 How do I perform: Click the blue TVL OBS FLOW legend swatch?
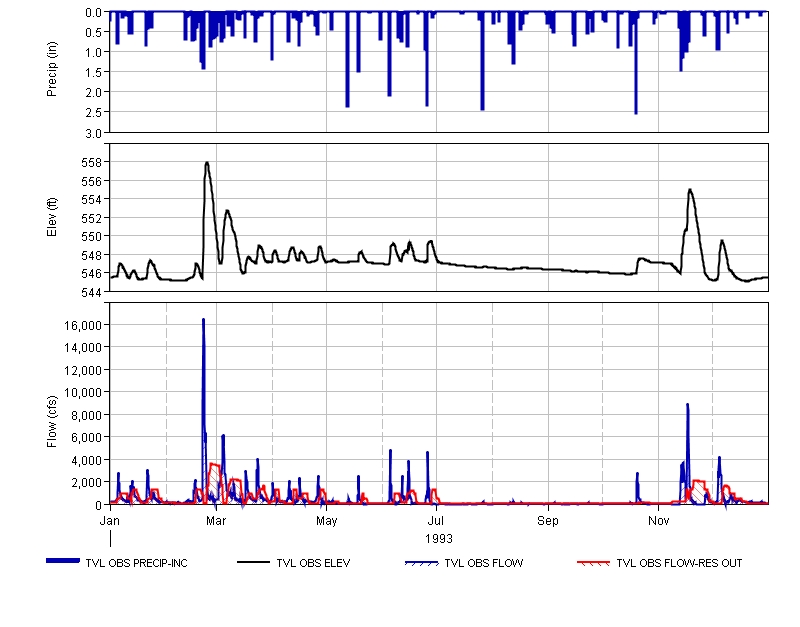click(x=421, y=563)
